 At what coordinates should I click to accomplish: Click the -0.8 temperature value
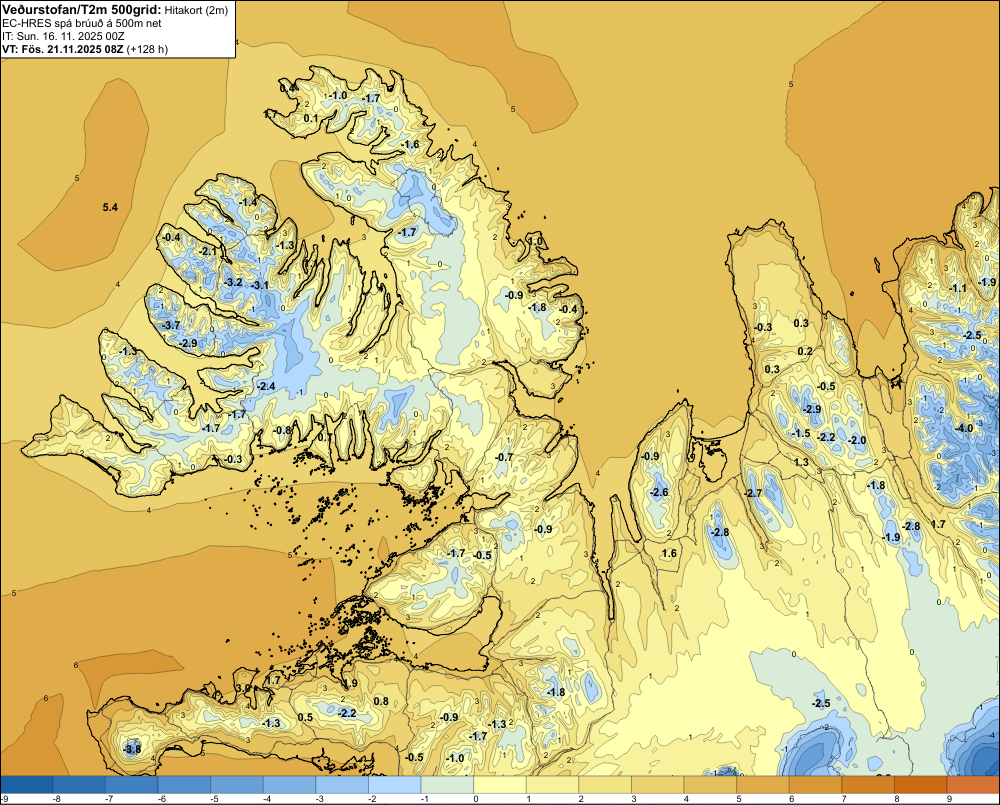tap(282, 430)
